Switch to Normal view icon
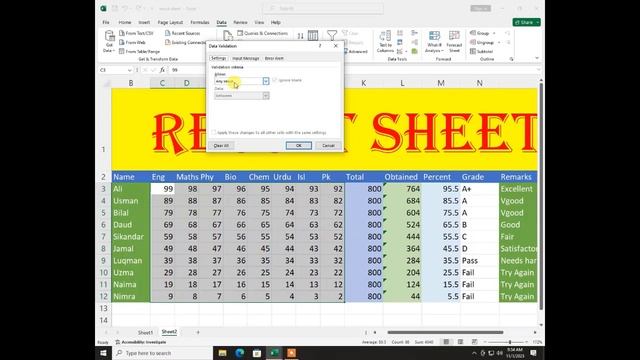This screenshot has width=640, height=360. 446,342
